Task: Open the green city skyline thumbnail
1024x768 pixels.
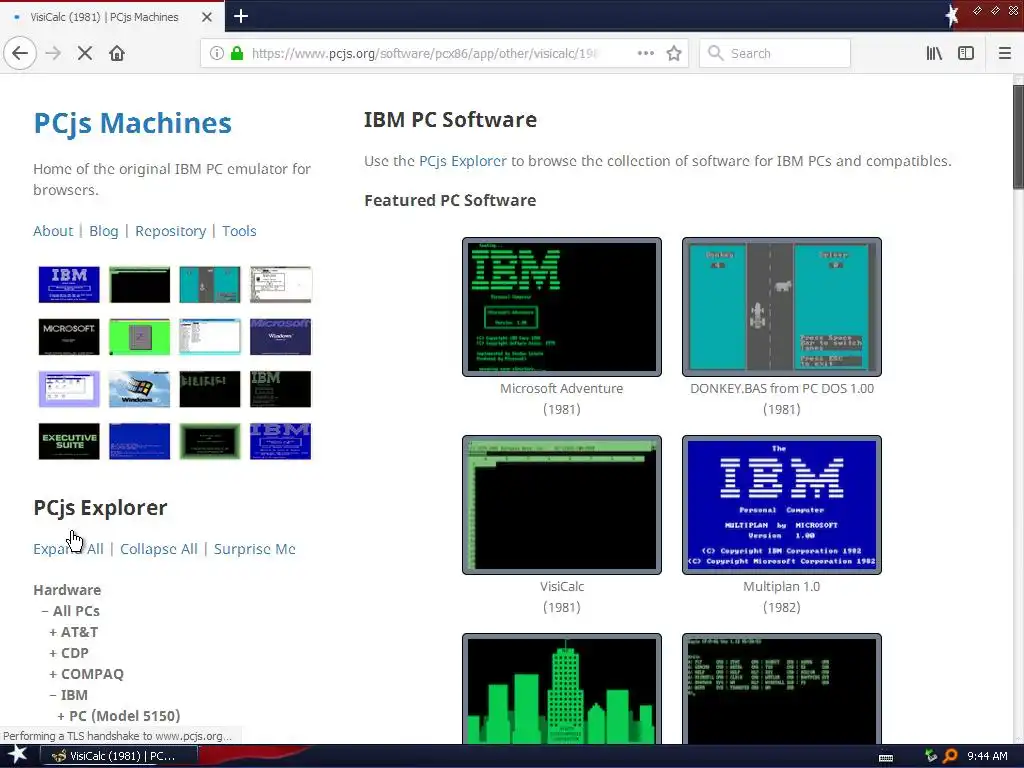Action: [562, 689]
